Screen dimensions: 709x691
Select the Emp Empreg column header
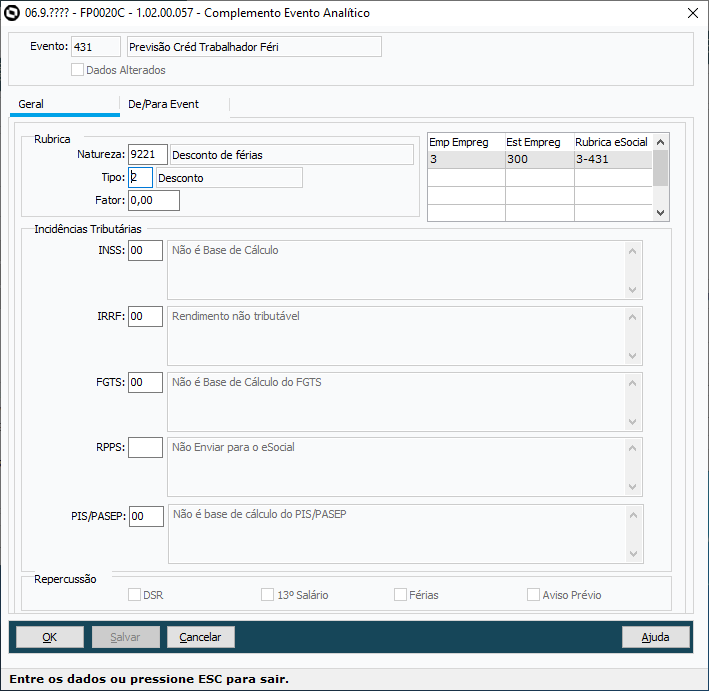point(466,142)
